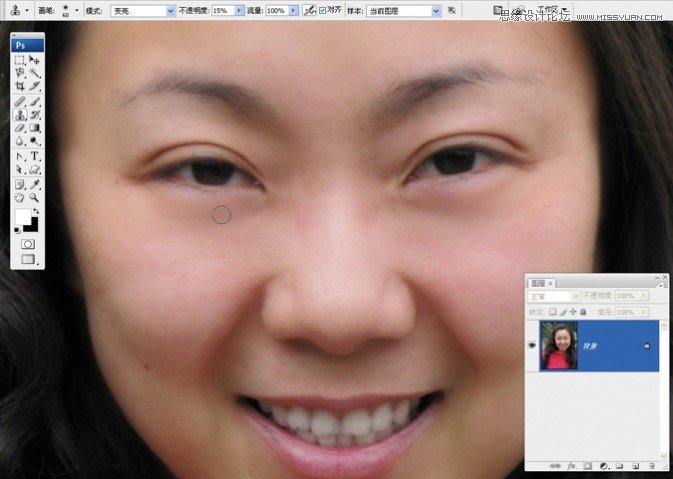
Task: Select the Clone Stamp tool
Action: [20, 115]
